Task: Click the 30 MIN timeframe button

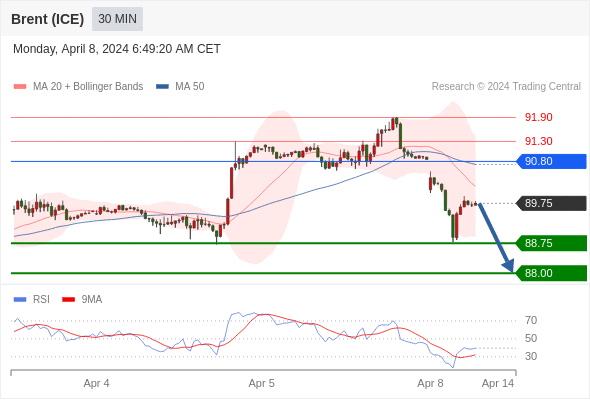Action: click(117, 19)
